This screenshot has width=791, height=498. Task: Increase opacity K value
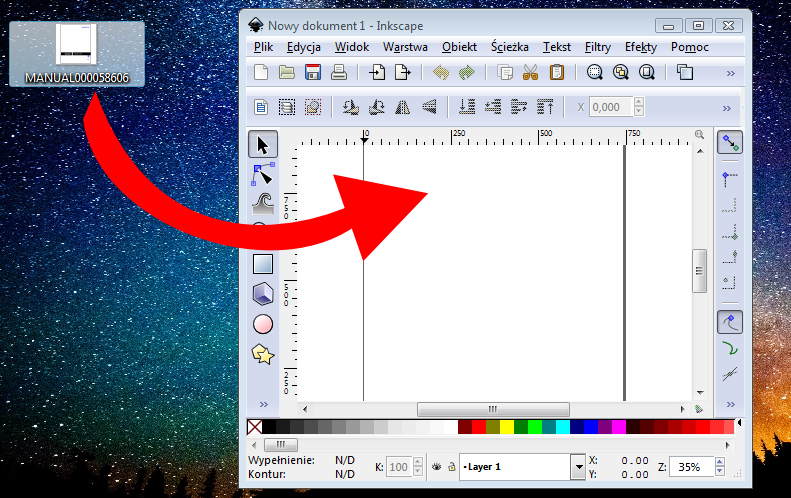point(418,462)
